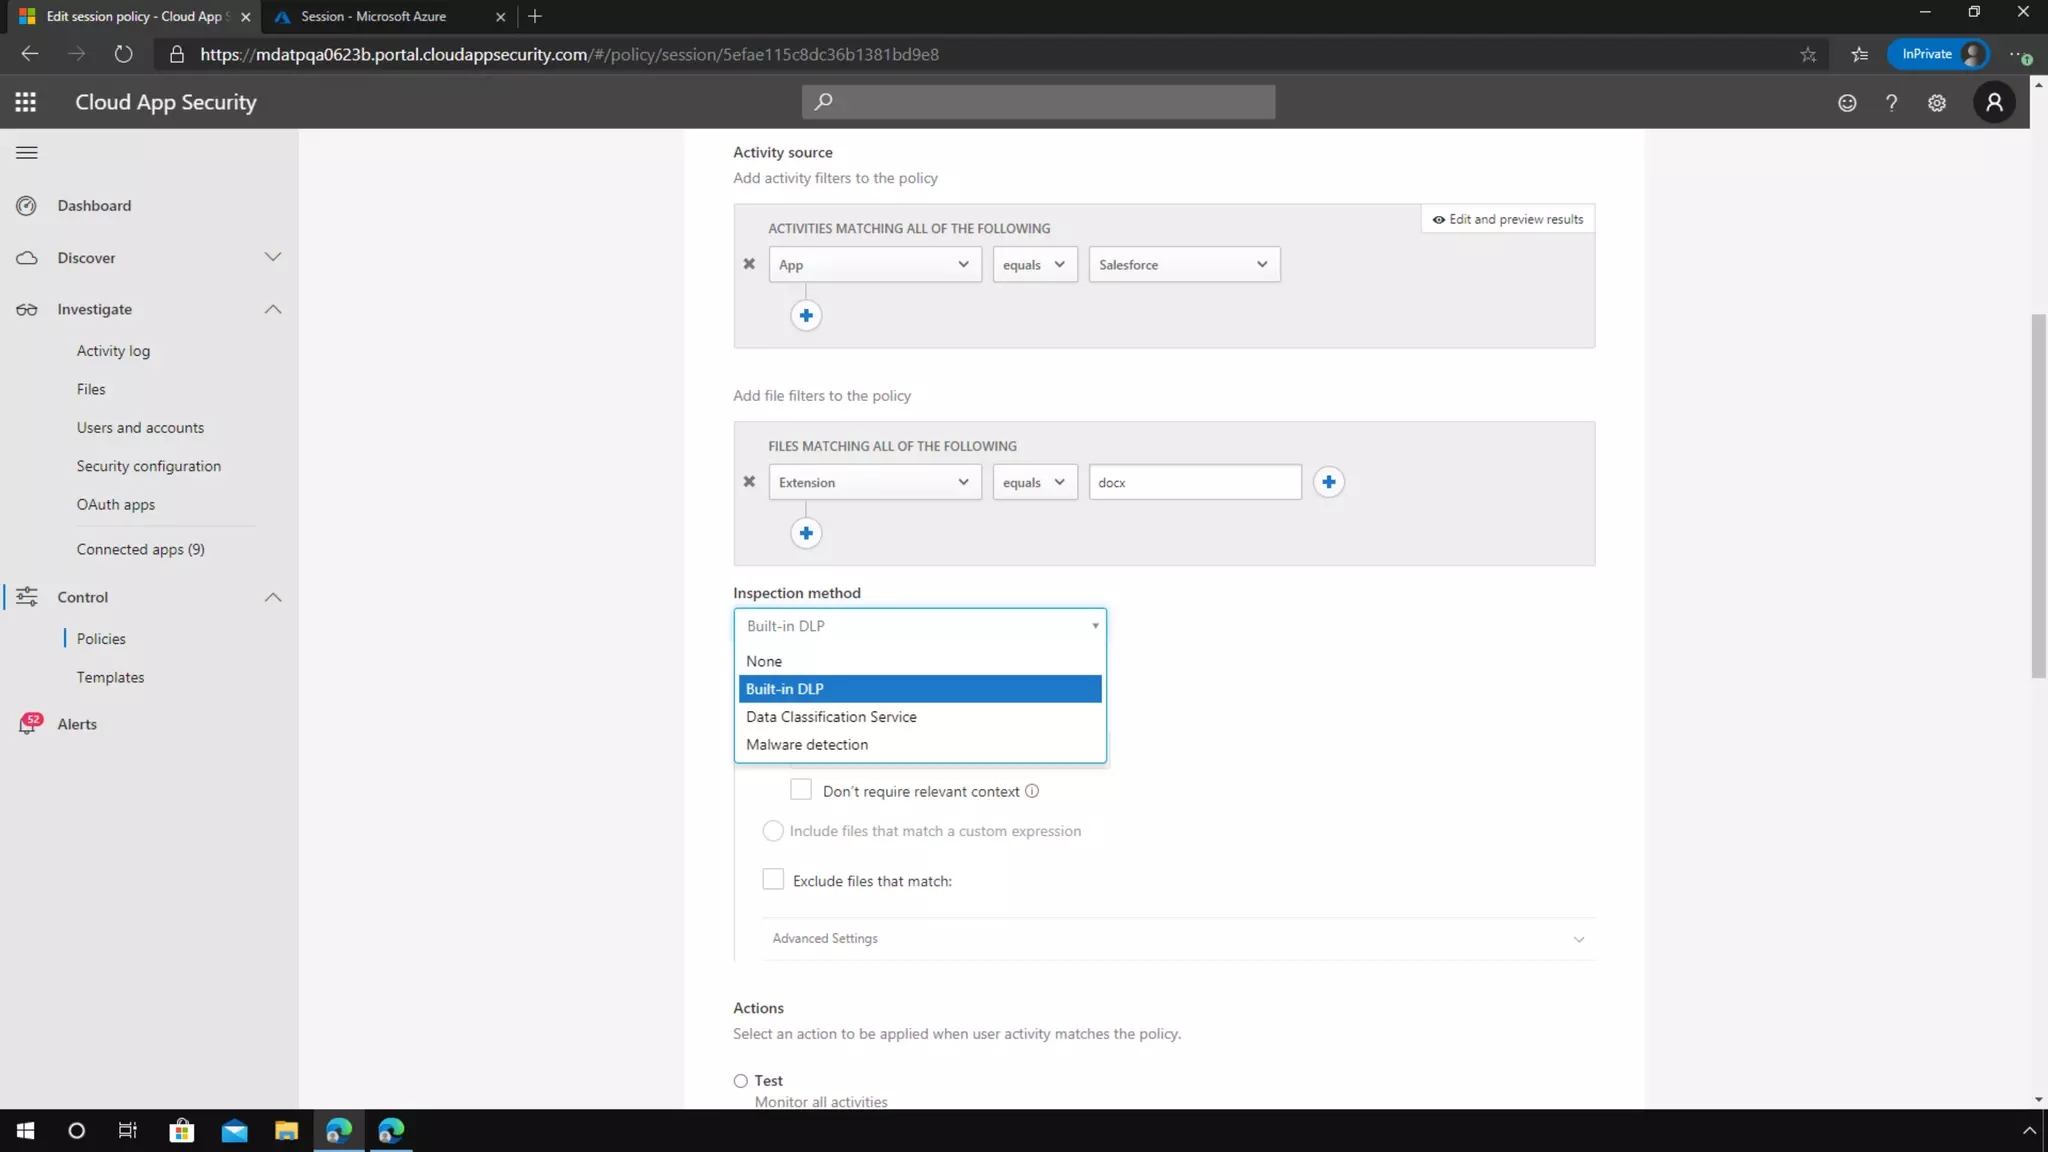2048x1152 pixels.
Task: Click the Alerts bell icon
Action: [28, 724]
